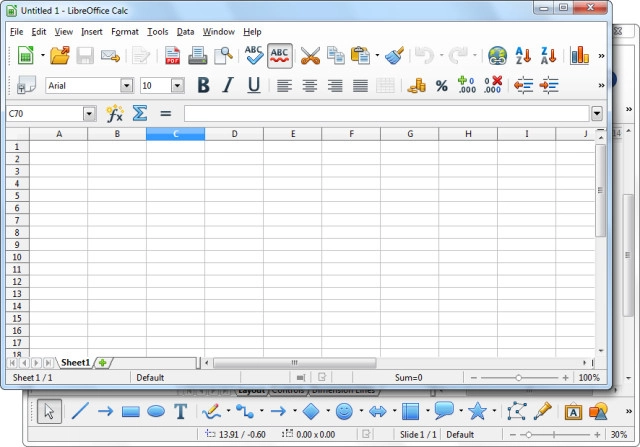The image size is (640, 447).
Task: Open the Styles and Formatting icon
Action: tap(27, 85)
